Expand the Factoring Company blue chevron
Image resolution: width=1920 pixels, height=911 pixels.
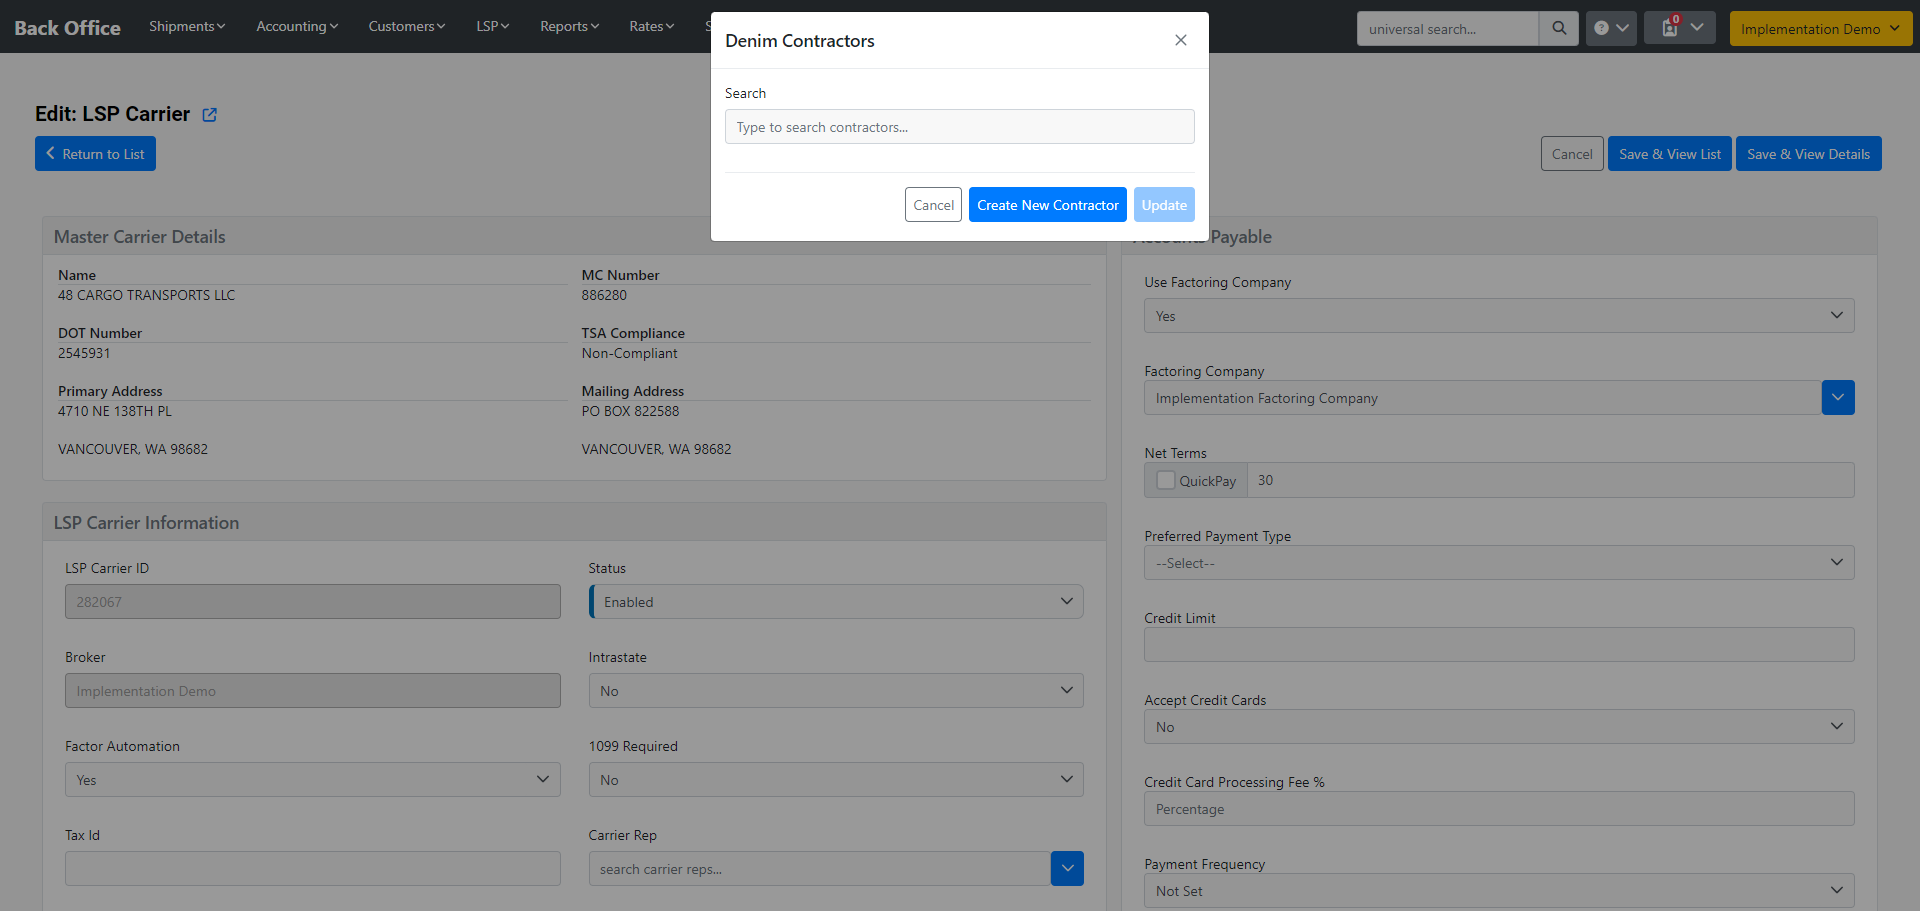tap(1838, 398)
